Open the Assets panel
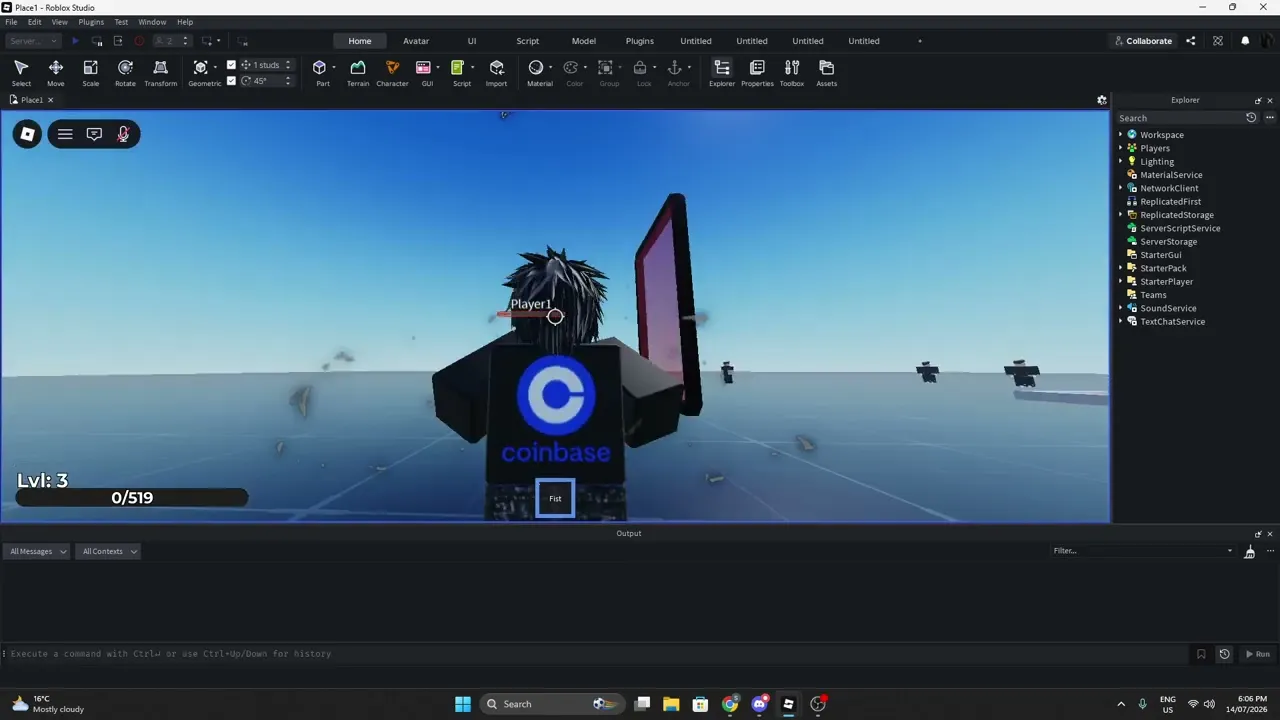 pyautogui.click(x=826, y=72)
